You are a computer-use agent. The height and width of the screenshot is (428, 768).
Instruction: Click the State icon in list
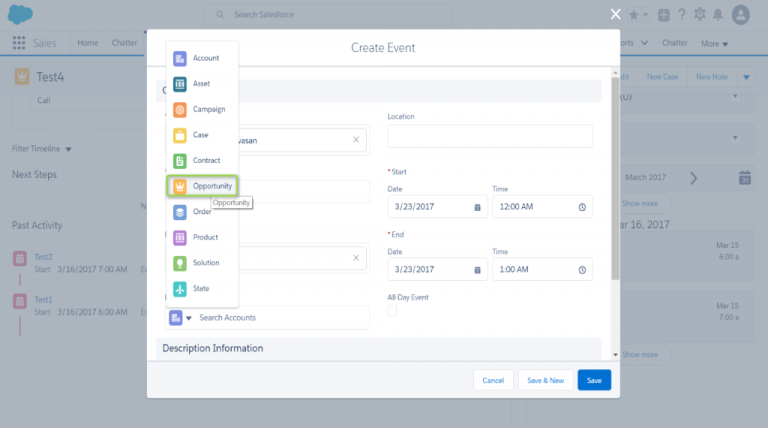click(x=180, y=289)
